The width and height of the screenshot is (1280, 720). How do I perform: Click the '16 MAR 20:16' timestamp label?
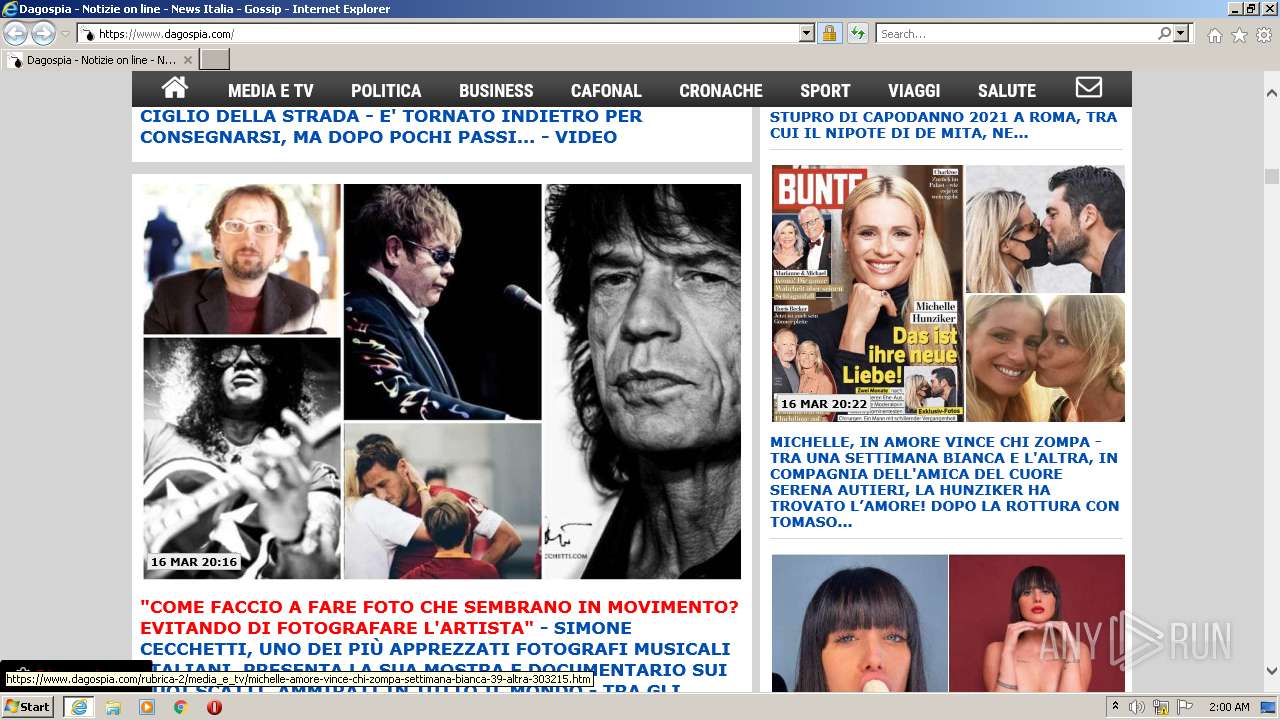coord(194,562)
